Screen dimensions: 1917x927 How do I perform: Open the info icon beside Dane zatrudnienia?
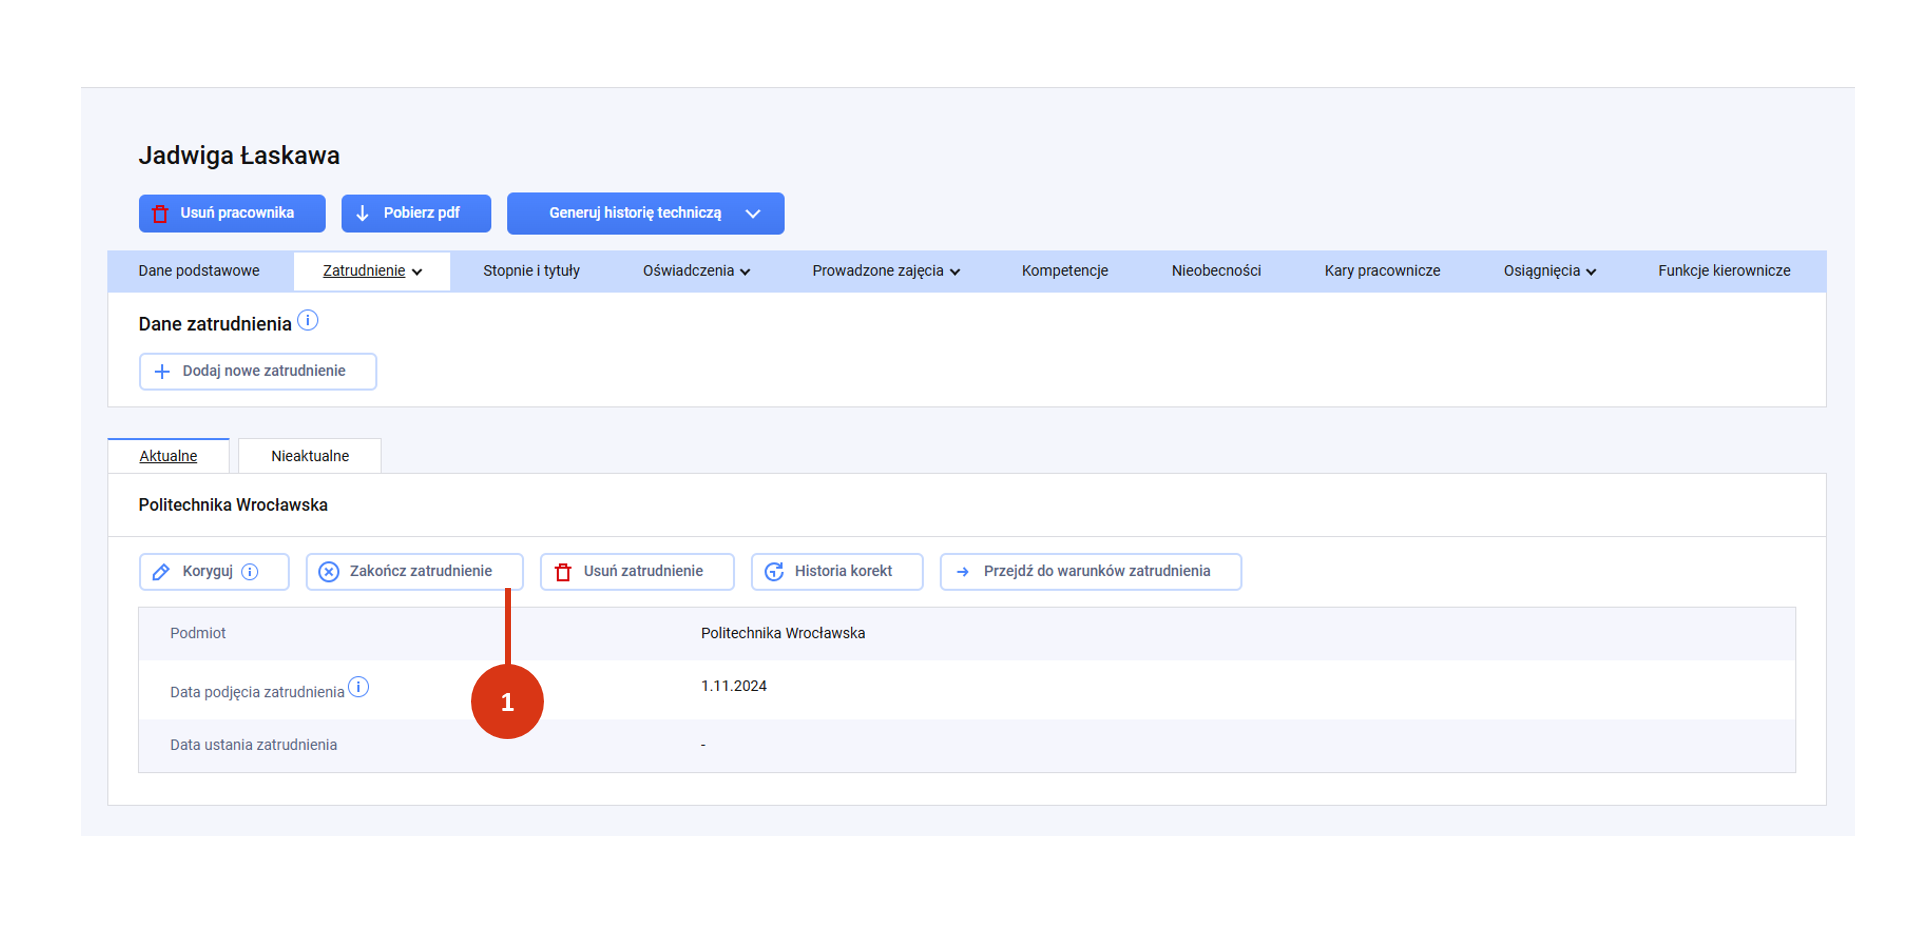pyautogui.click(x=308, y=321)
